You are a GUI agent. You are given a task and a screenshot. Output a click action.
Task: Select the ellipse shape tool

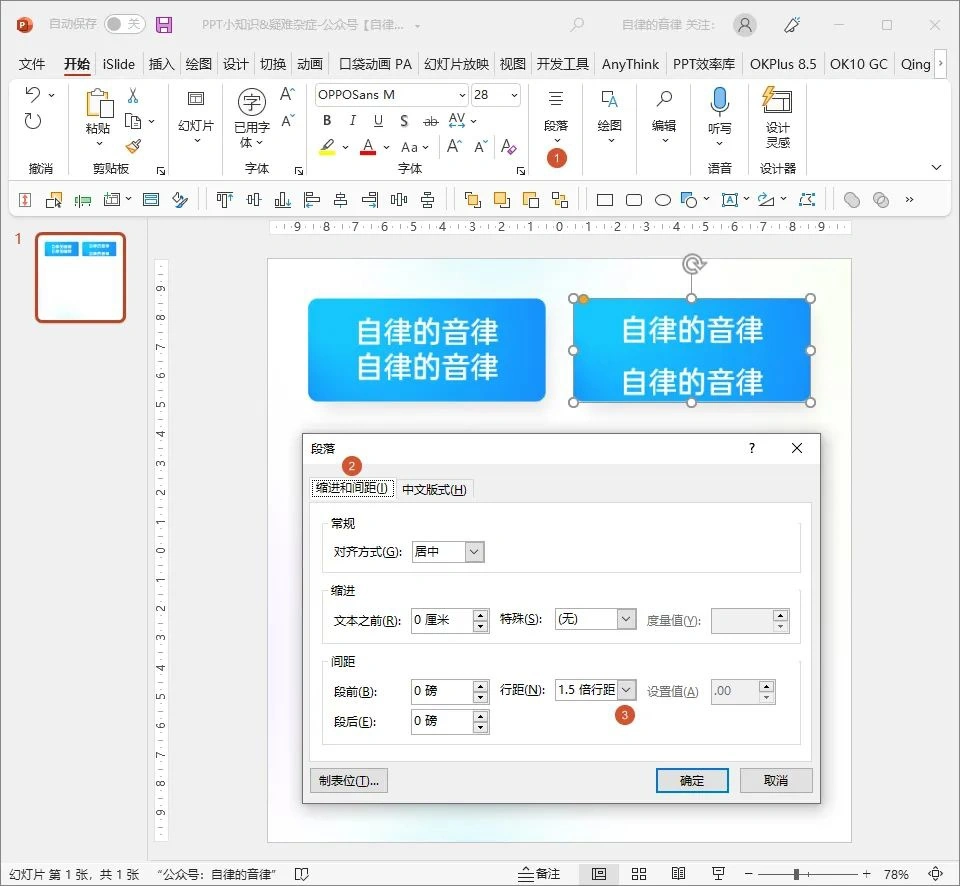click(662, 199)
